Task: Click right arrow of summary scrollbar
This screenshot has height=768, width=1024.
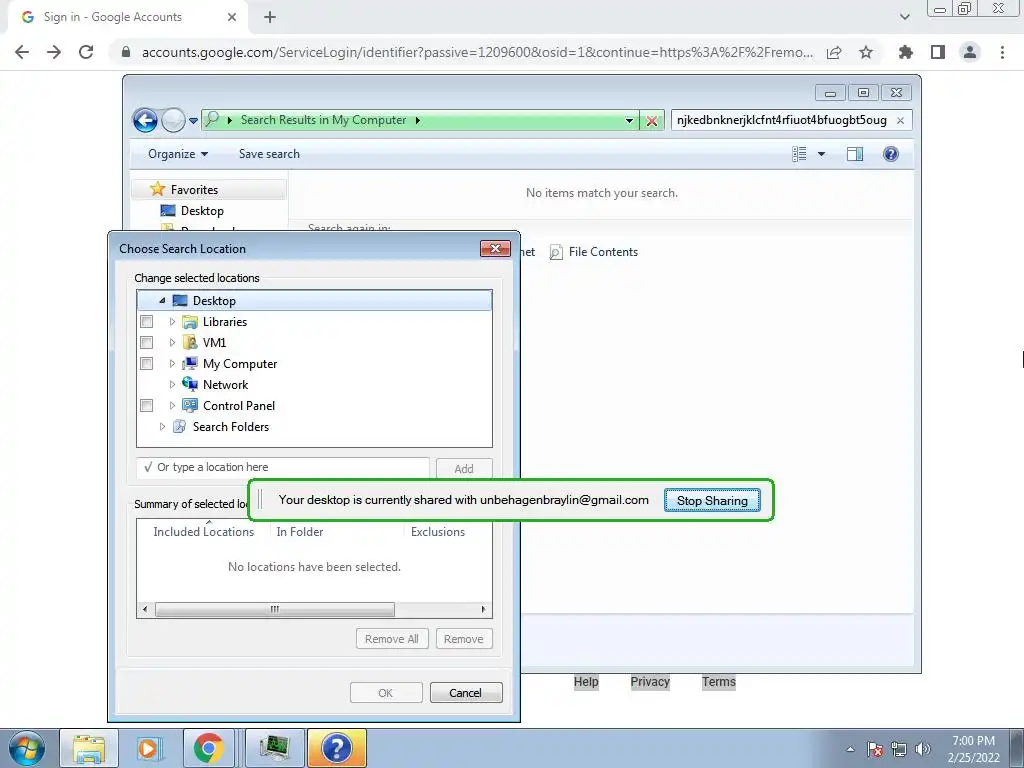Action: [483, 609]
